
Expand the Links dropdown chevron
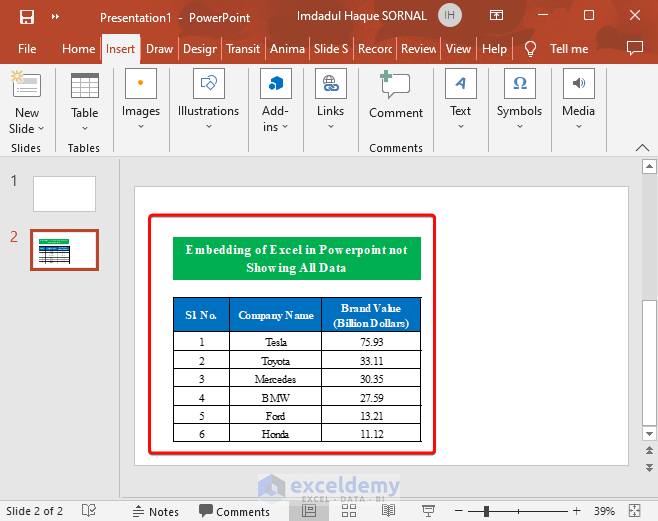(x=331, y=126)
